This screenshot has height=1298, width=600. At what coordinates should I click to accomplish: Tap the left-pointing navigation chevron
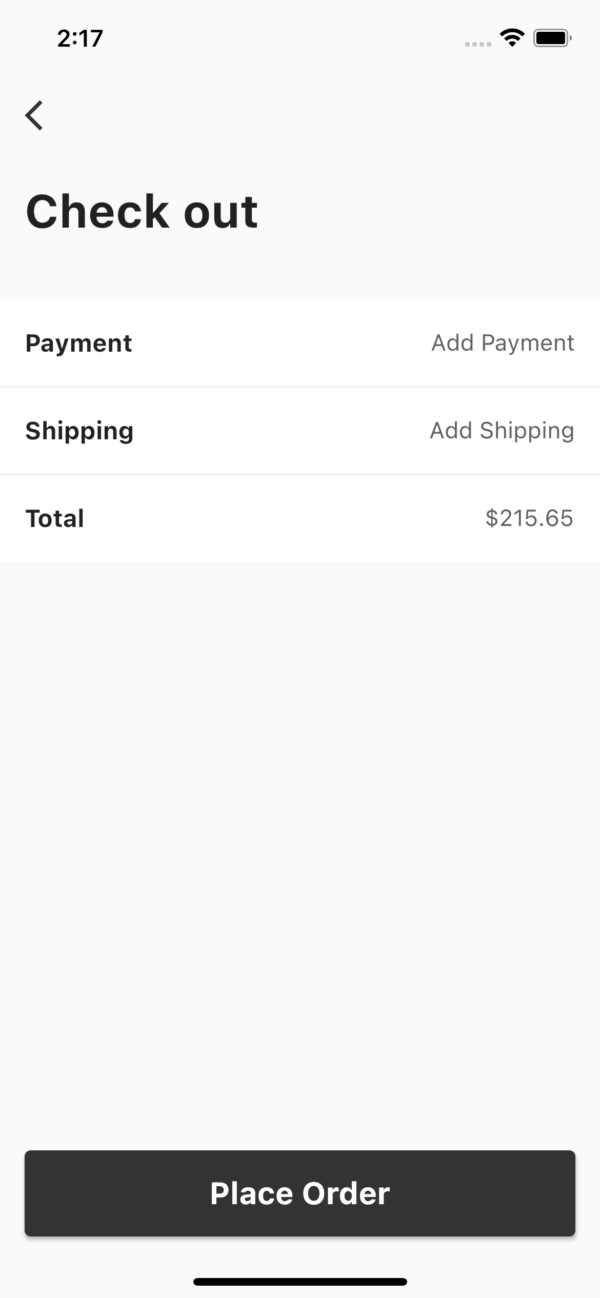pyautogui.click(x=34, y=115)
